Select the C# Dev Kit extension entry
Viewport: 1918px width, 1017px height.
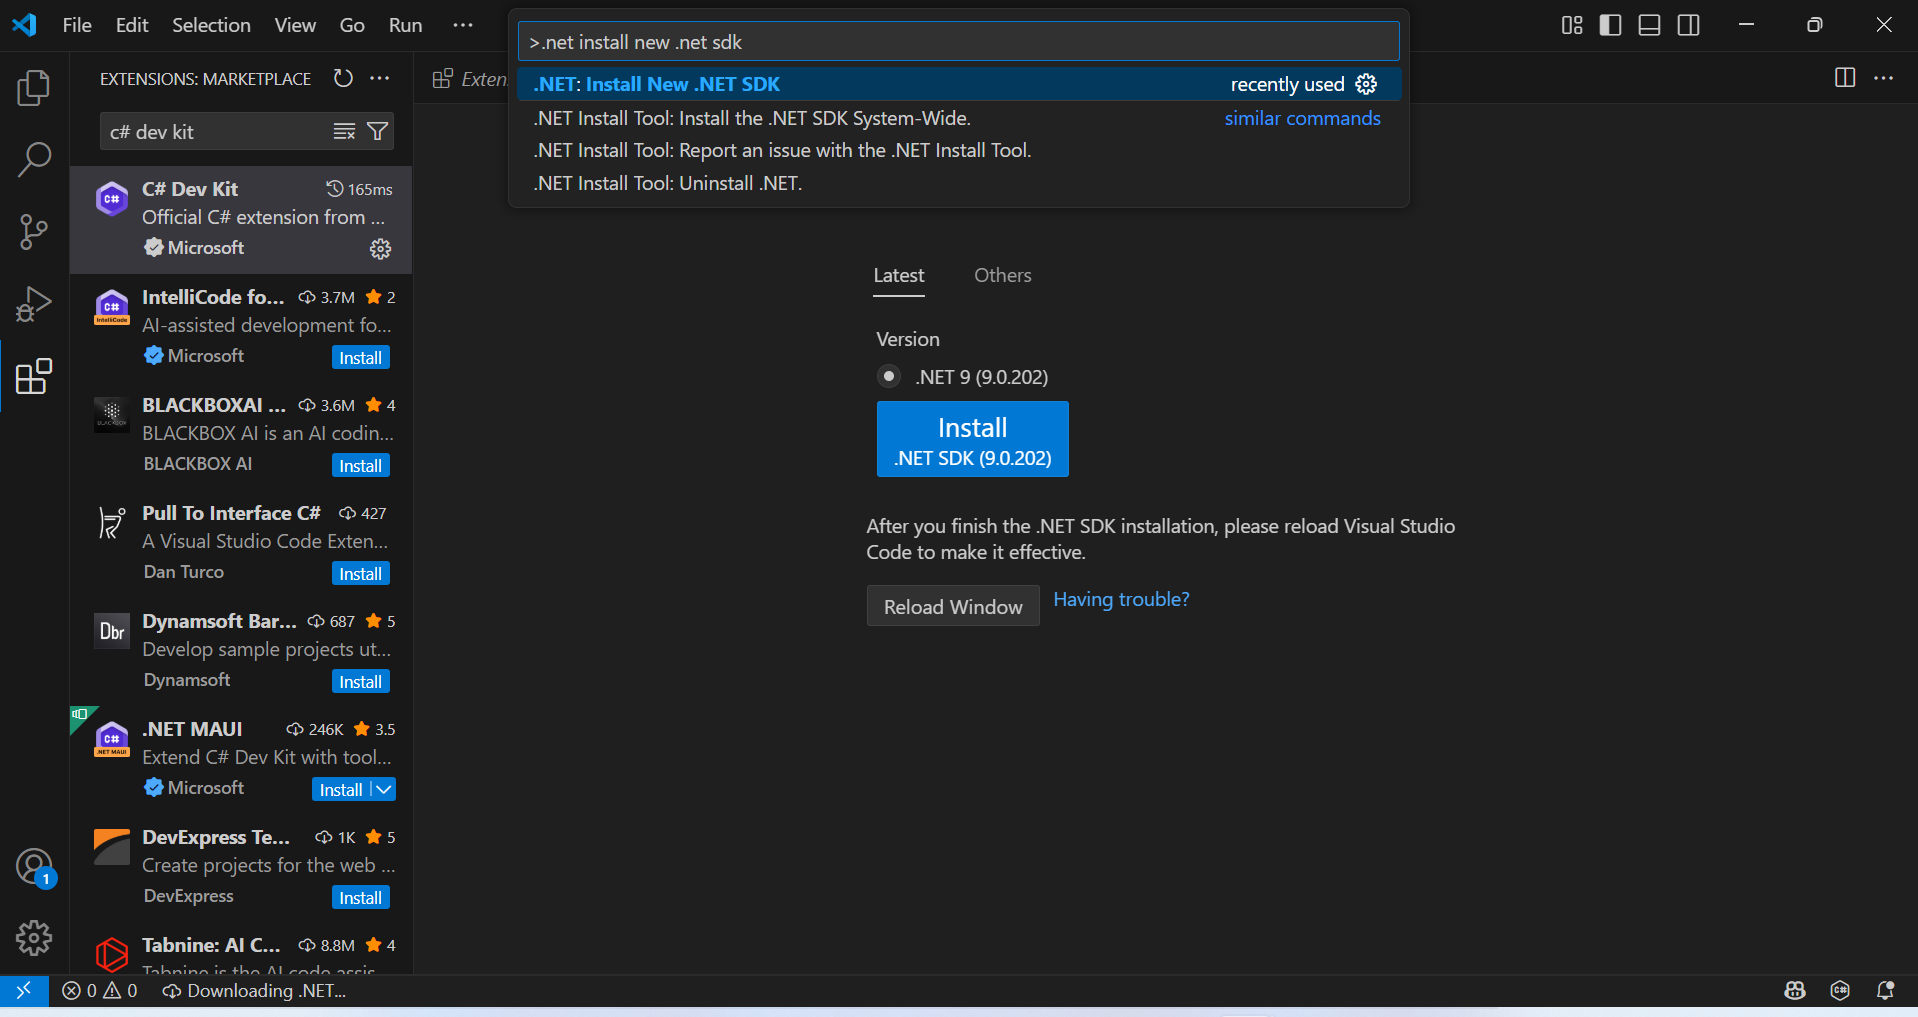241,220
